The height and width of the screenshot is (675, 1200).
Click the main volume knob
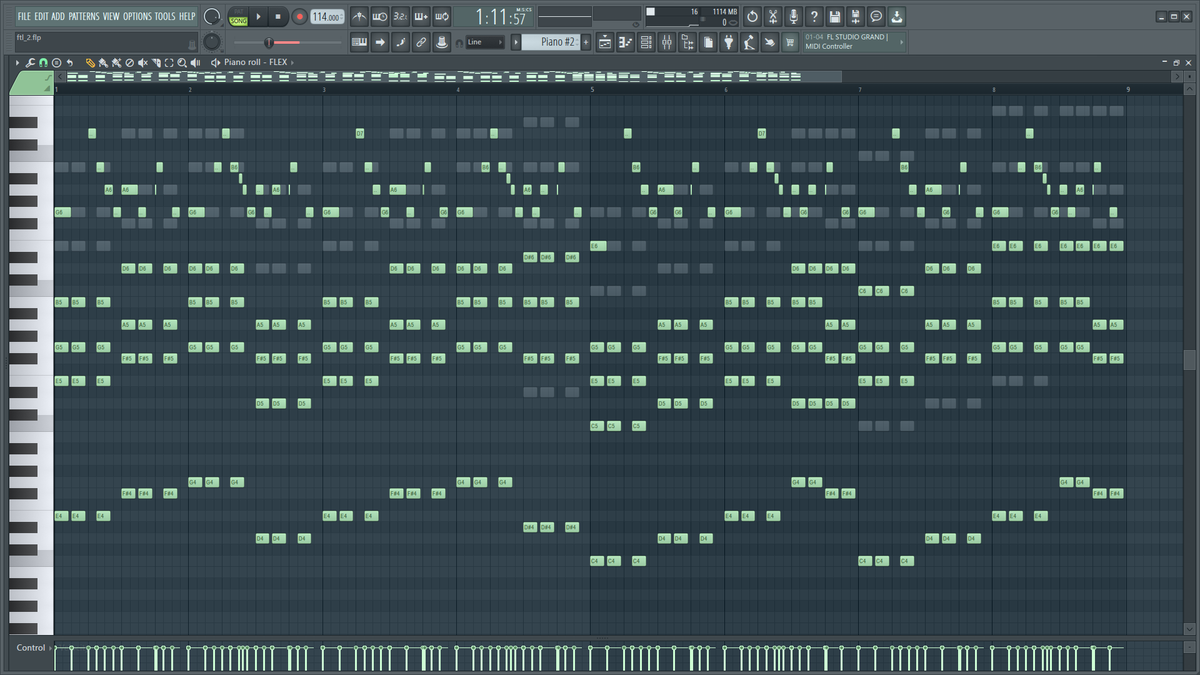point(212,17)
